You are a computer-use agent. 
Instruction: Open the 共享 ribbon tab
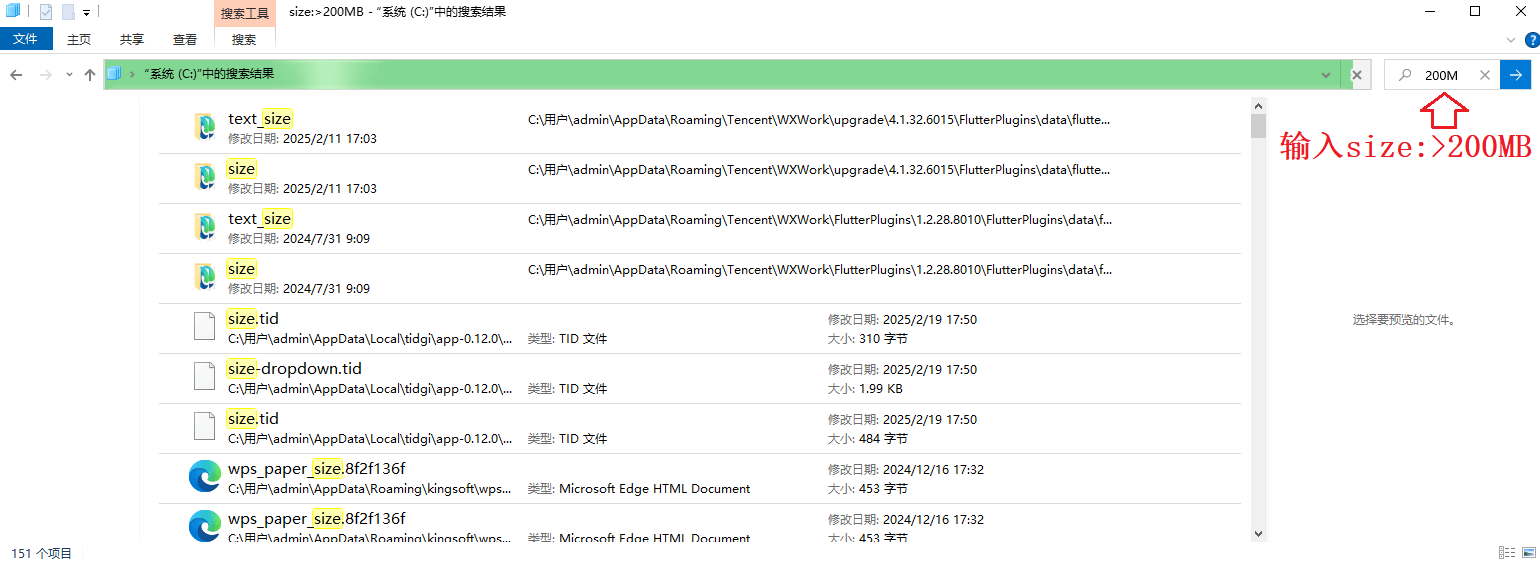(x=132, y=39)
